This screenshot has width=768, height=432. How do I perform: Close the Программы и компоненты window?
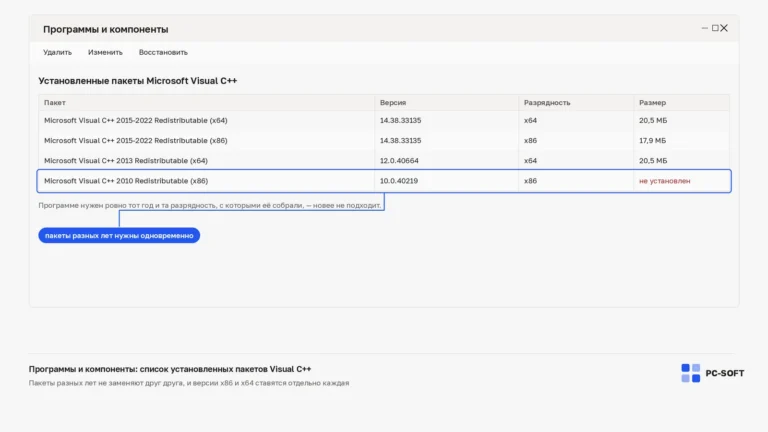click(724, 28)
